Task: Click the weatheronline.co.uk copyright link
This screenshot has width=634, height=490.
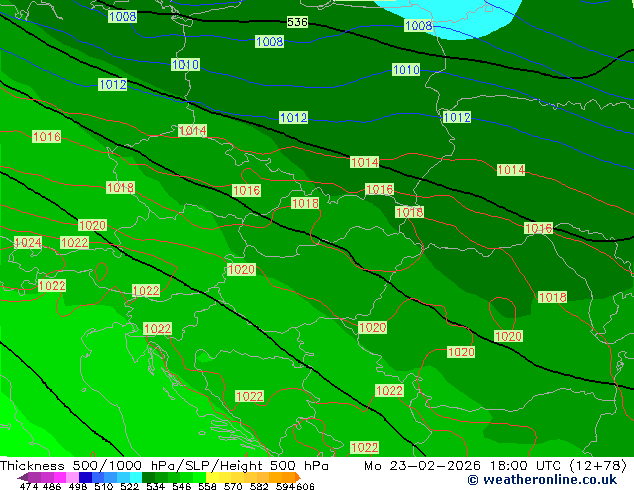Action: tap(542, 480)
